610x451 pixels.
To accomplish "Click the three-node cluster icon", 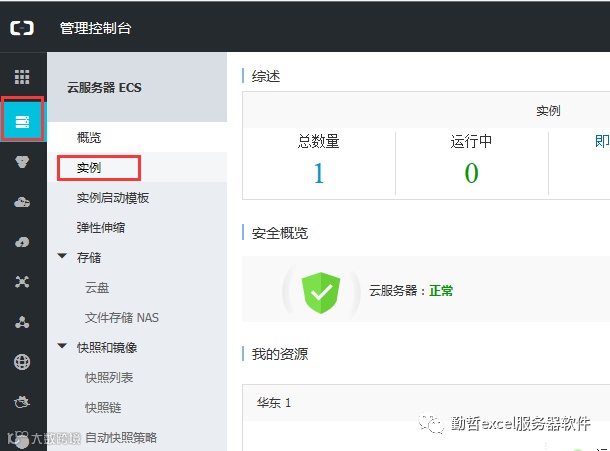I will tap(22, 322).
